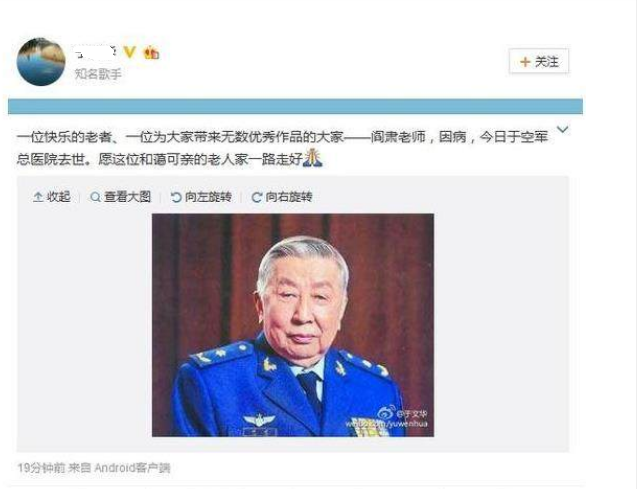Open full-size view via 查看大图 text
637x489 pixels.
128,197
